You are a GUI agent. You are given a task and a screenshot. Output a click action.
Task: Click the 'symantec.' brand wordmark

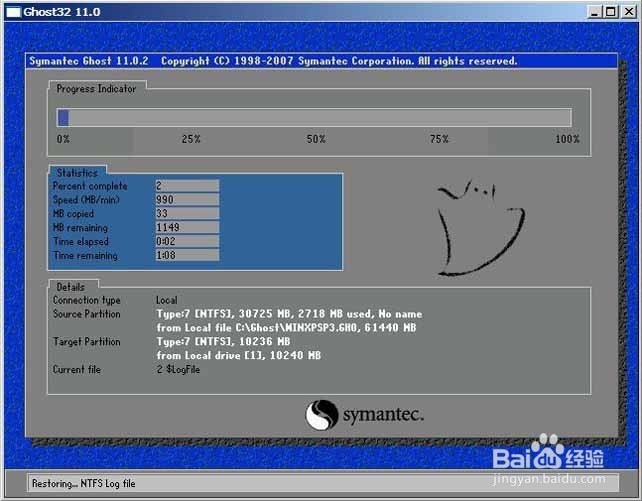tap(383, 415)
